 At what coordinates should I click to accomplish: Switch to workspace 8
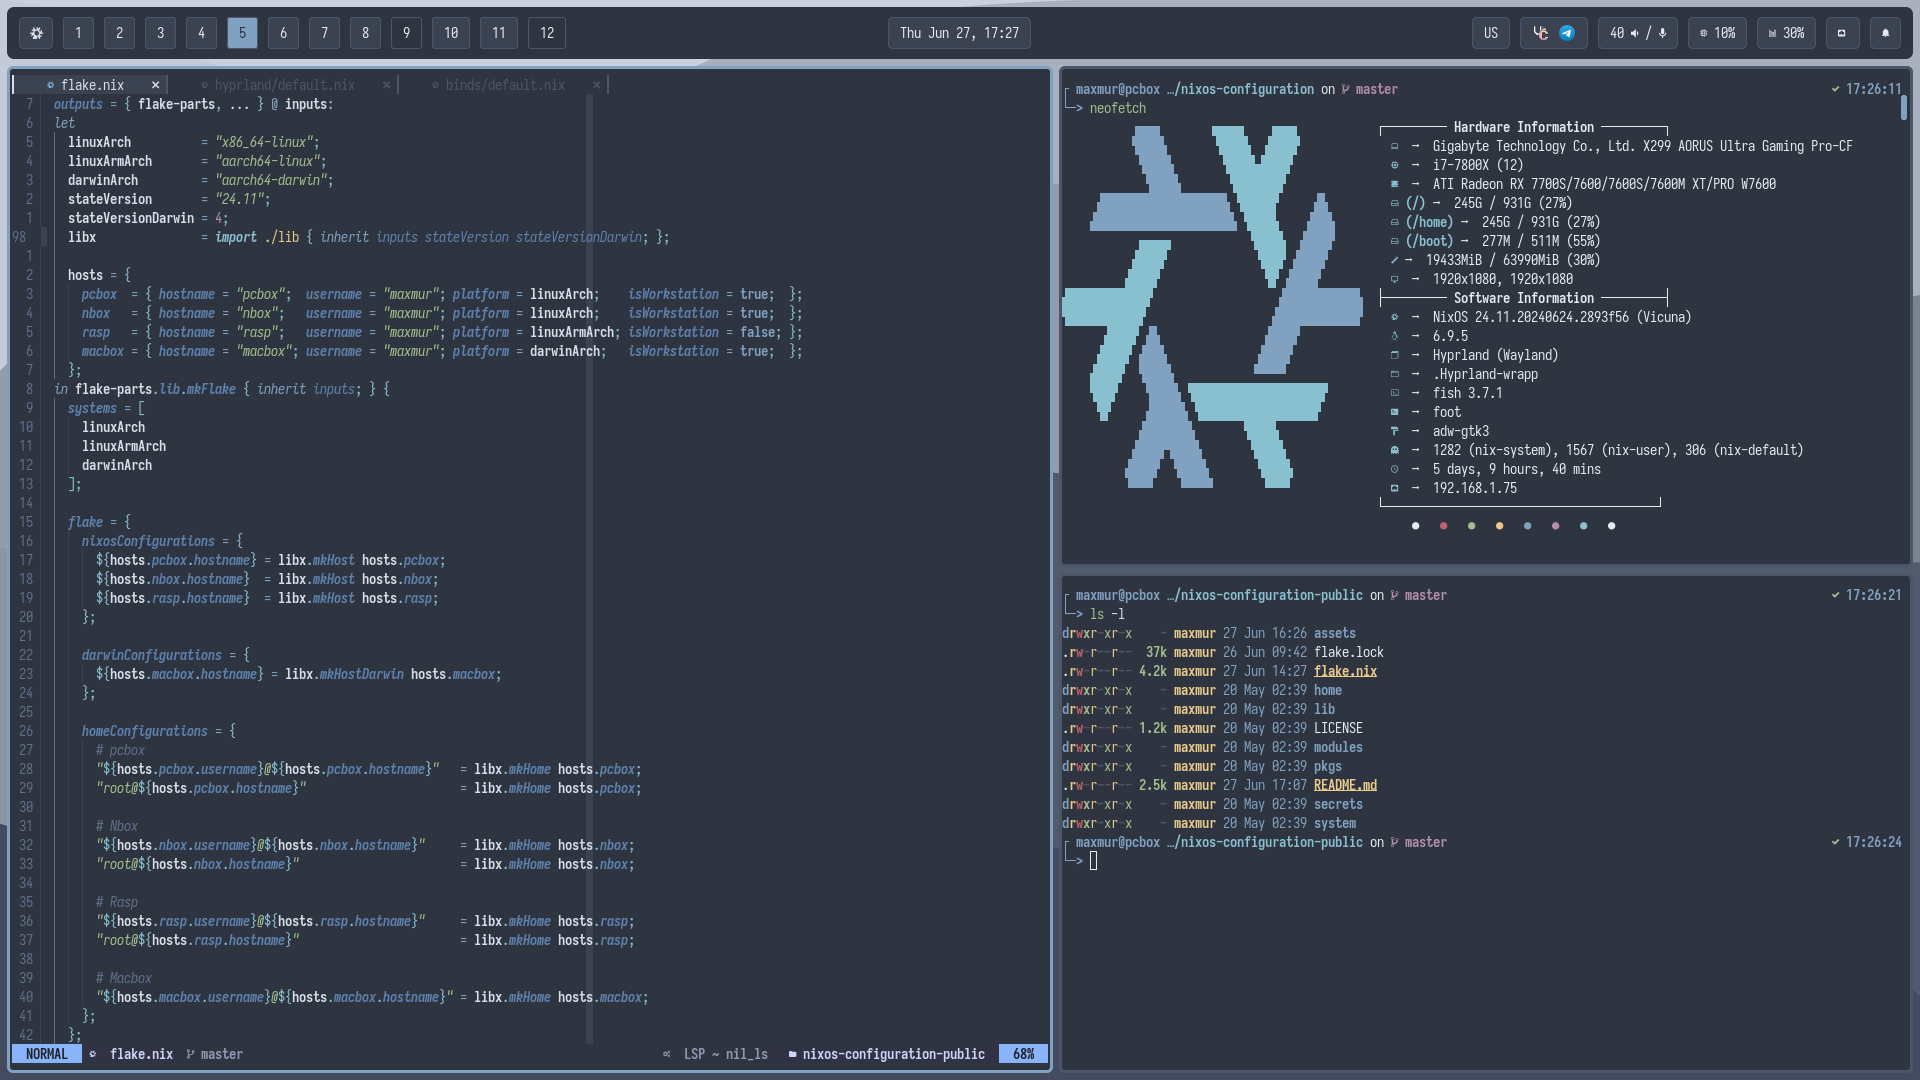pyautogui.click(x=365, y=33)
